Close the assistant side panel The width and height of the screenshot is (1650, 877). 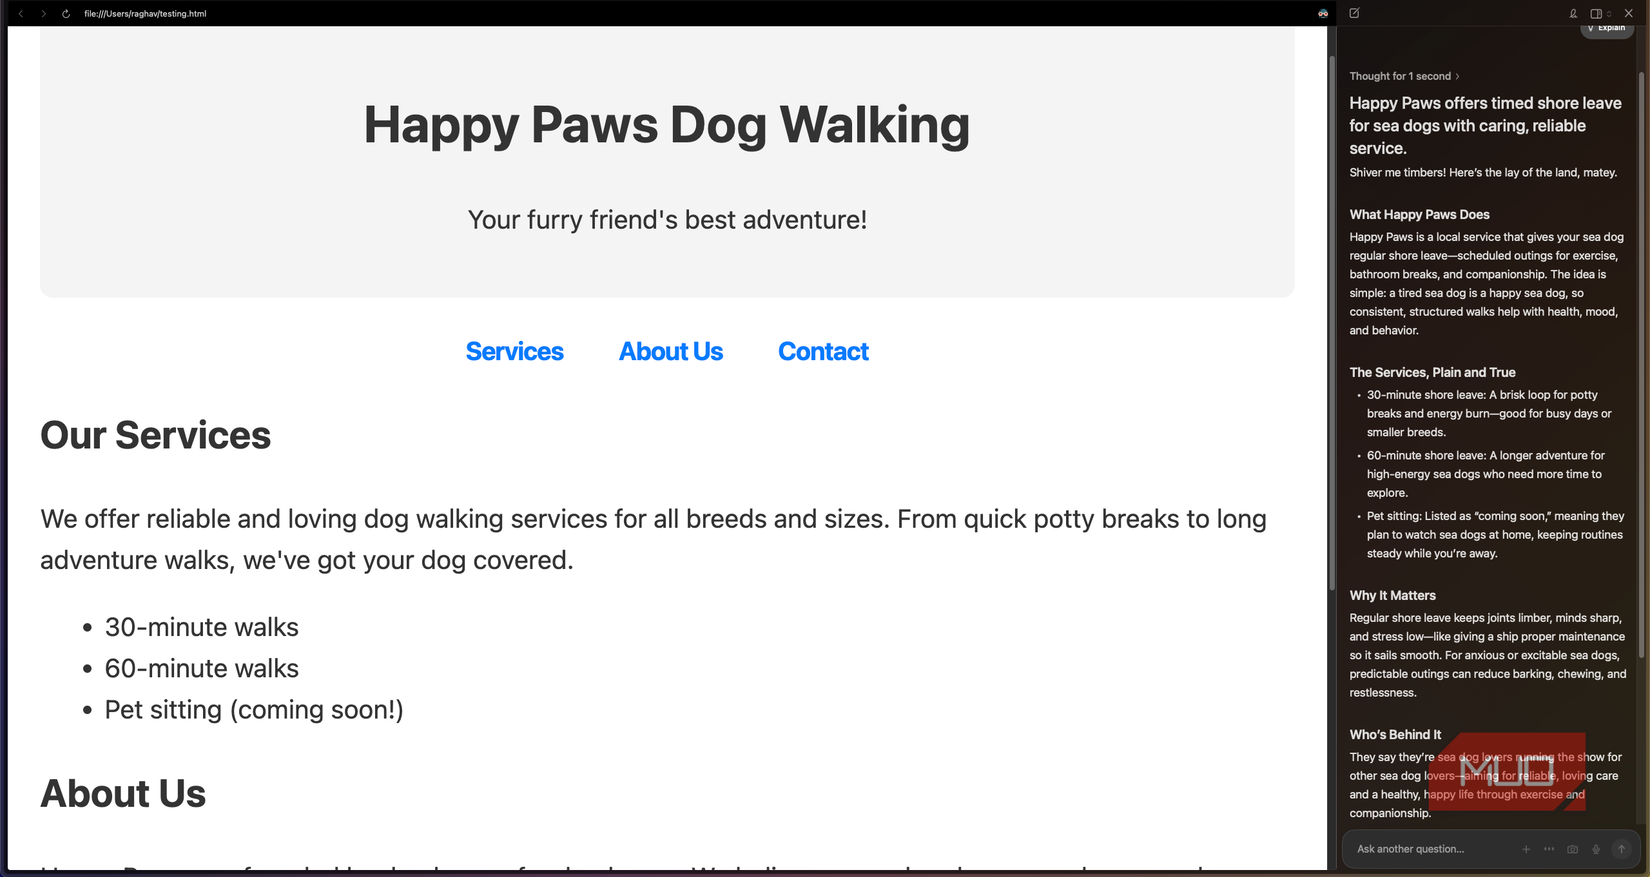tap(1629, 13)
